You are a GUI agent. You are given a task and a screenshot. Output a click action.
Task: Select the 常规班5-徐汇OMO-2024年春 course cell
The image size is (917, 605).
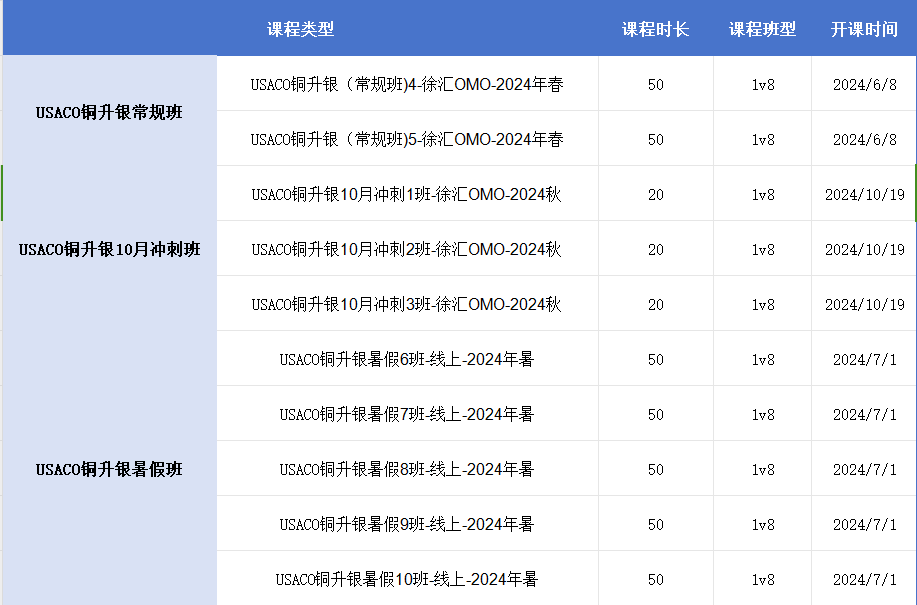coord(407,140)
